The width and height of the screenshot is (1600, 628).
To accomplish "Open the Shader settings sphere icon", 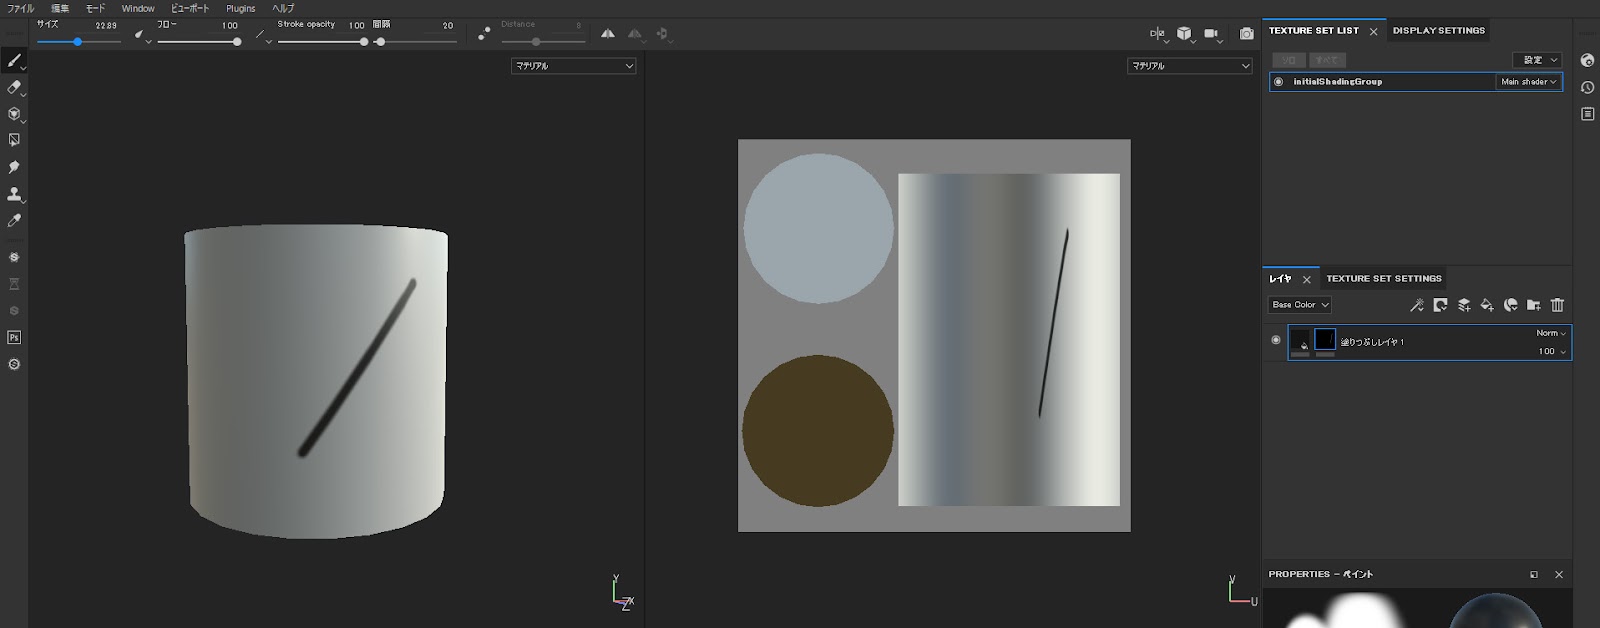I will [1587, 60].
